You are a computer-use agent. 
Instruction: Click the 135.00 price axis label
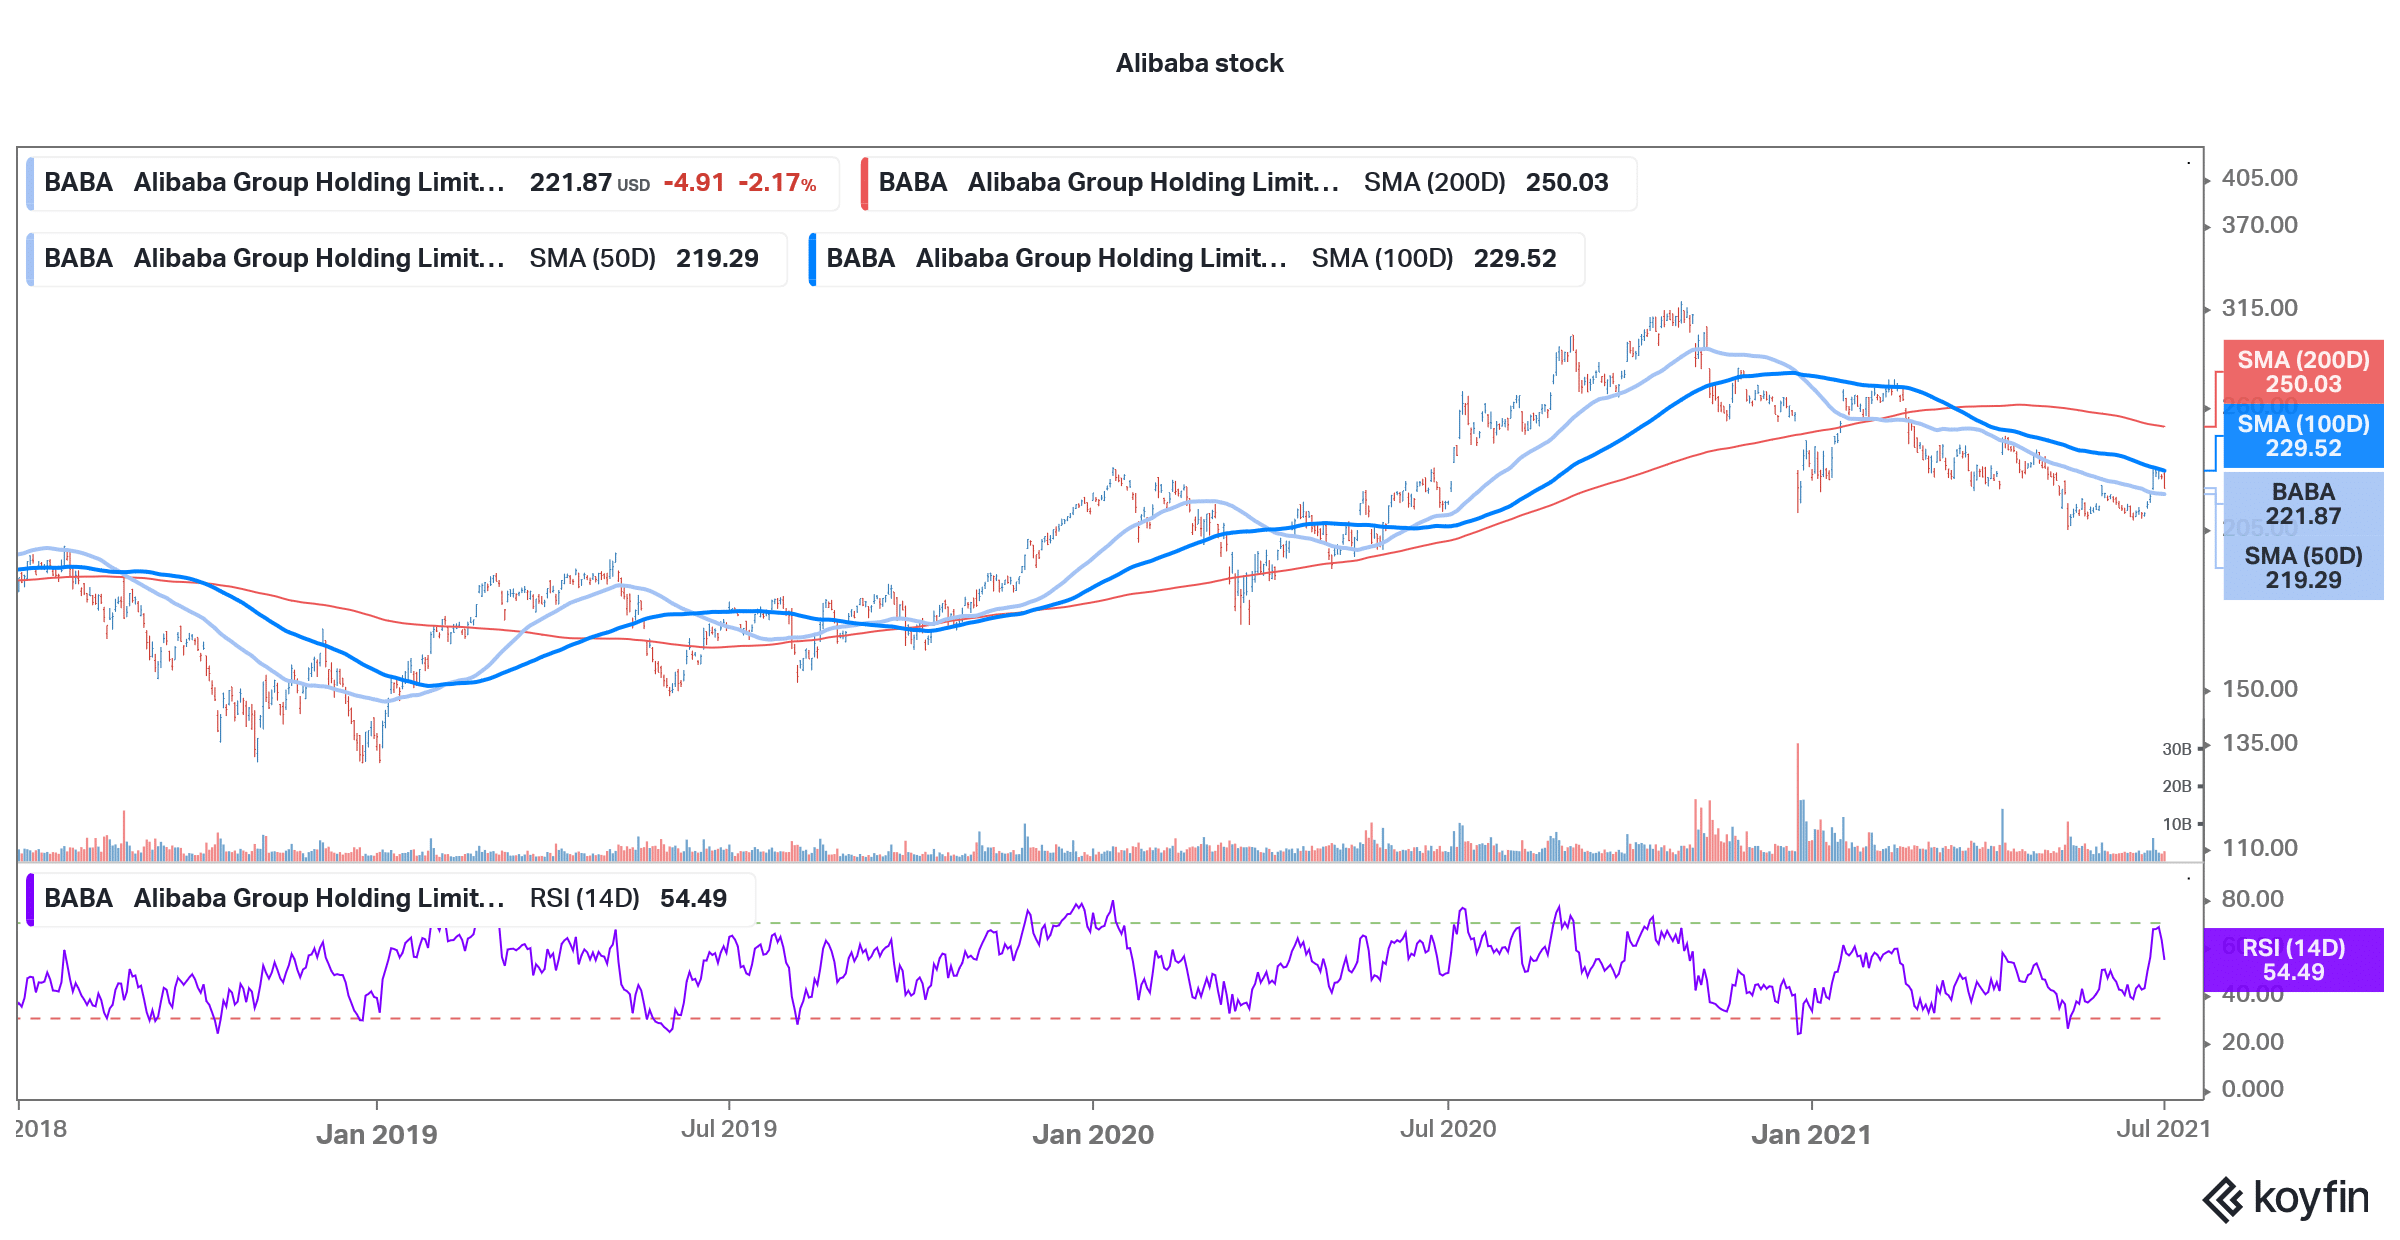2259,743
